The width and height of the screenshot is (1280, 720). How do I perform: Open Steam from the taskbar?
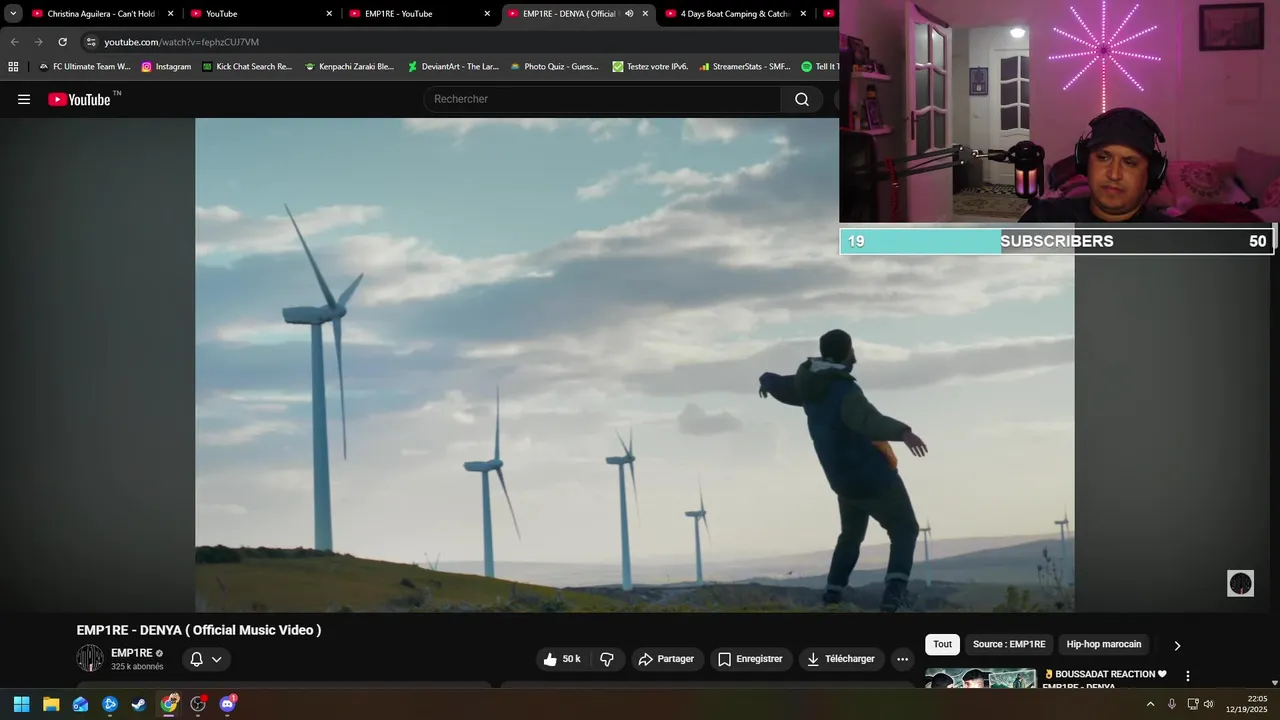[x=139, y=704]
